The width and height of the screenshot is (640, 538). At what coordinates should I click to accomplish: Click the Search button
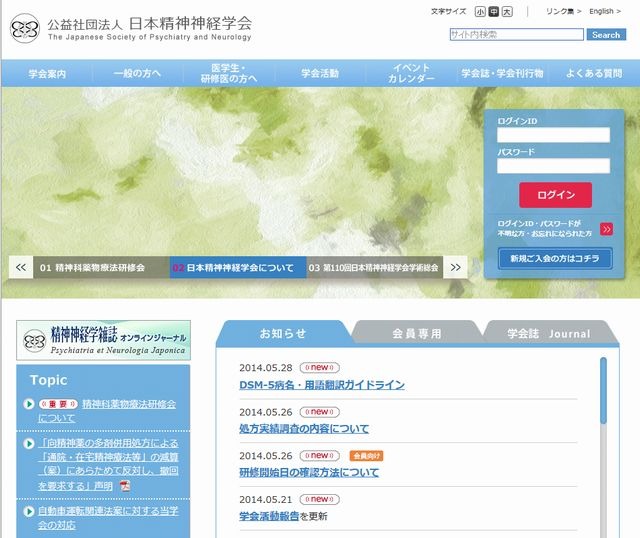tap(606, 35)
